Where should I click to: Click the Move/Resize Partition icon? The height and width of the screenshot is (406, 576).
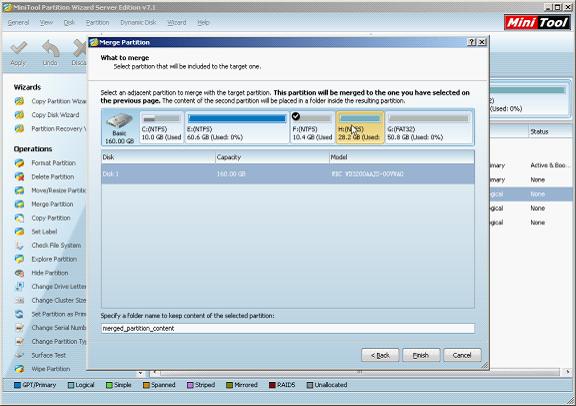(x=19, y=190)
